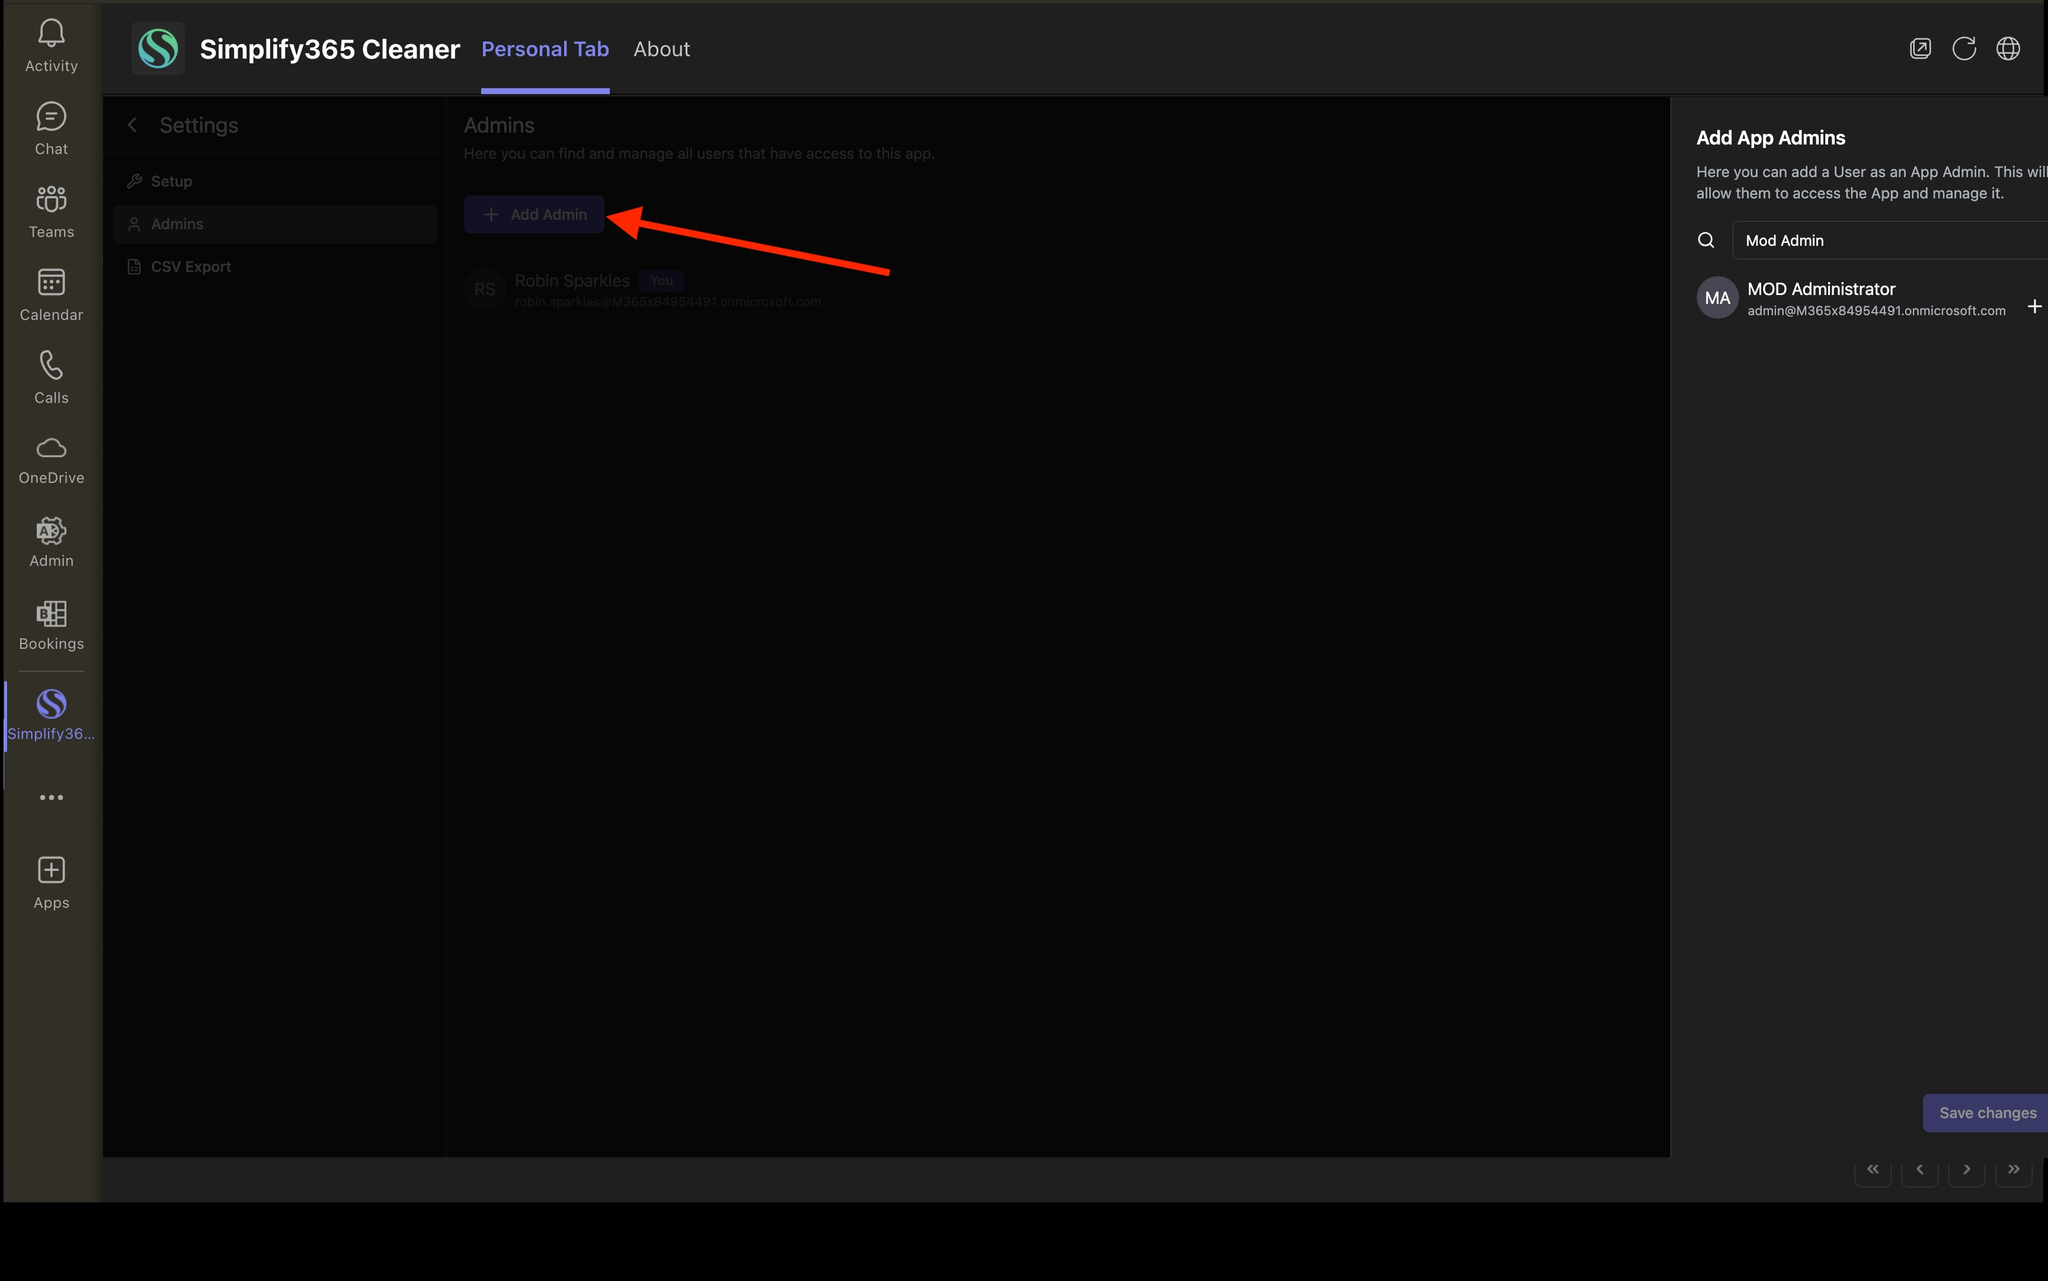Click the Simplify365 Cleaner logo

158,48
